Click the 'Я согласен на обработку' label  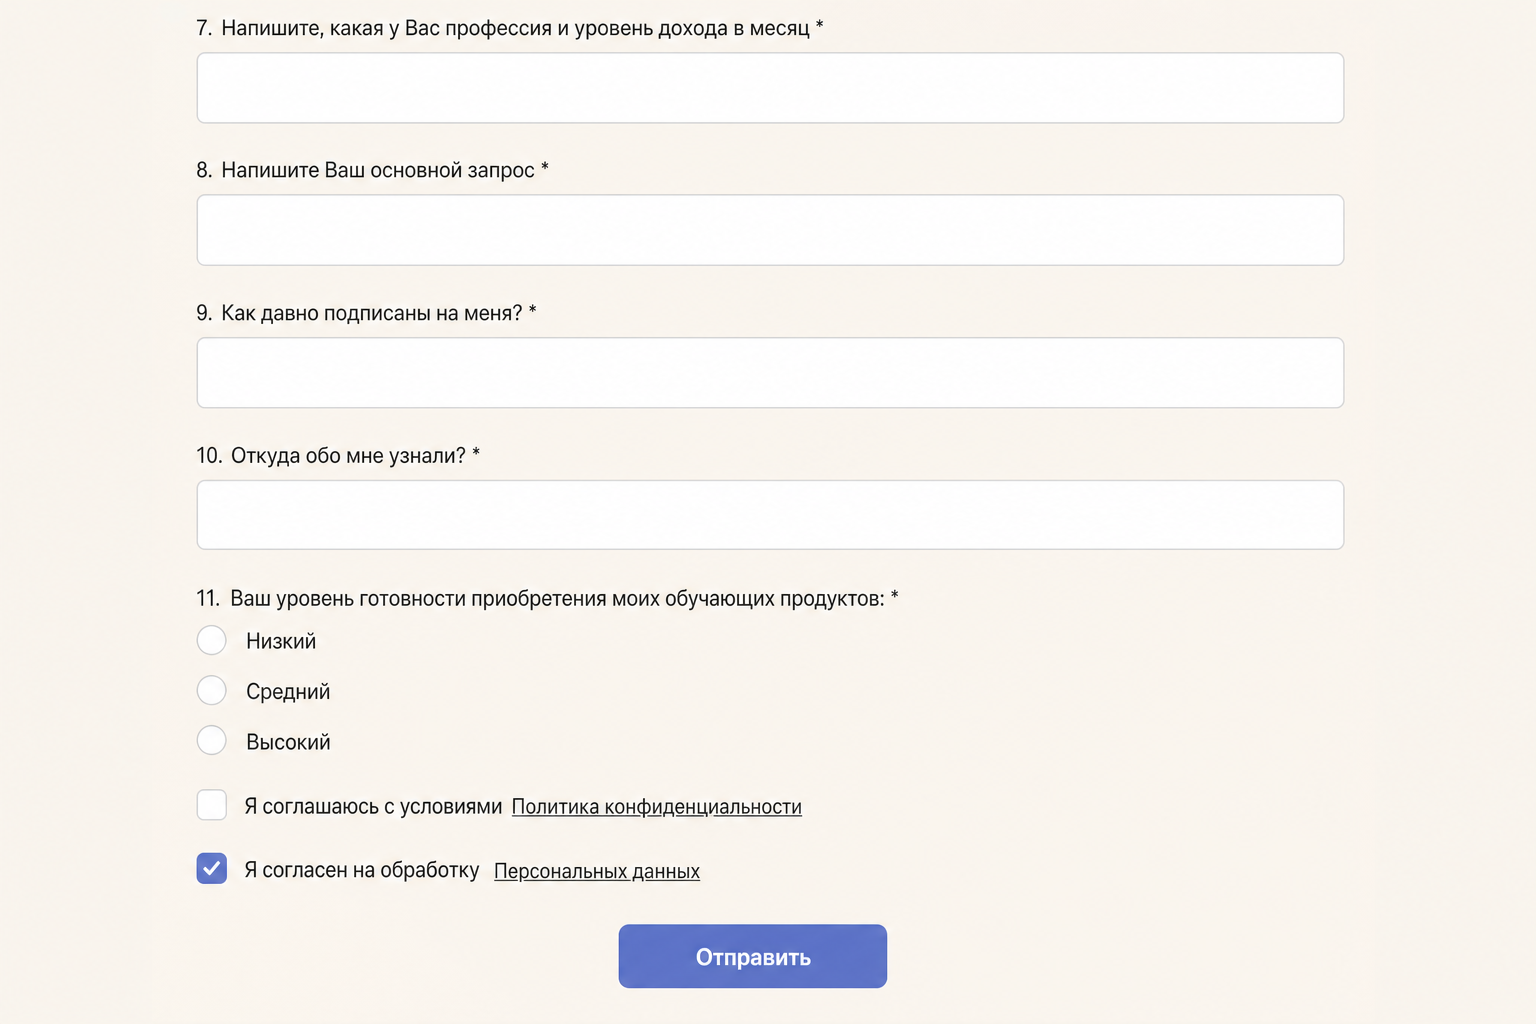362,870
